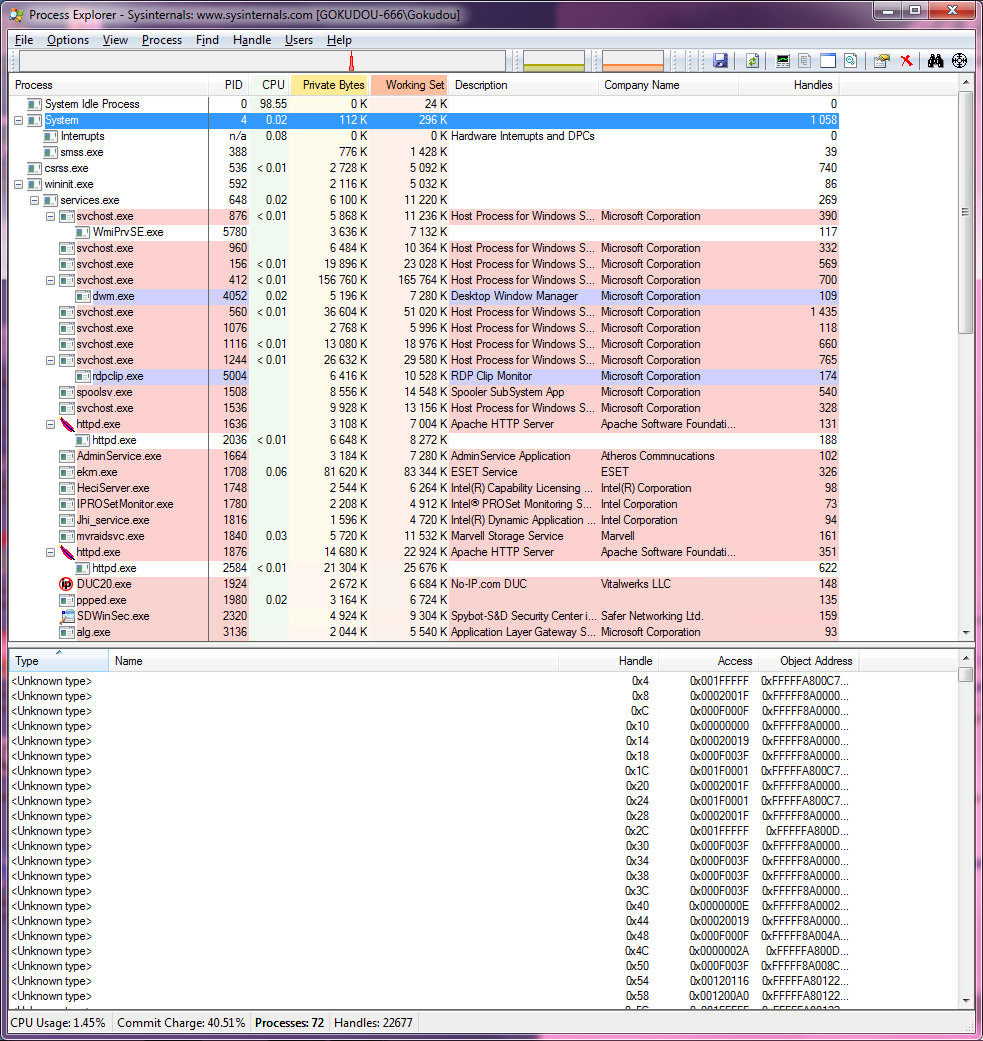Click the crosshair Find Window's Process icon
The image size is (983, 1041).
tap(959, 61)
